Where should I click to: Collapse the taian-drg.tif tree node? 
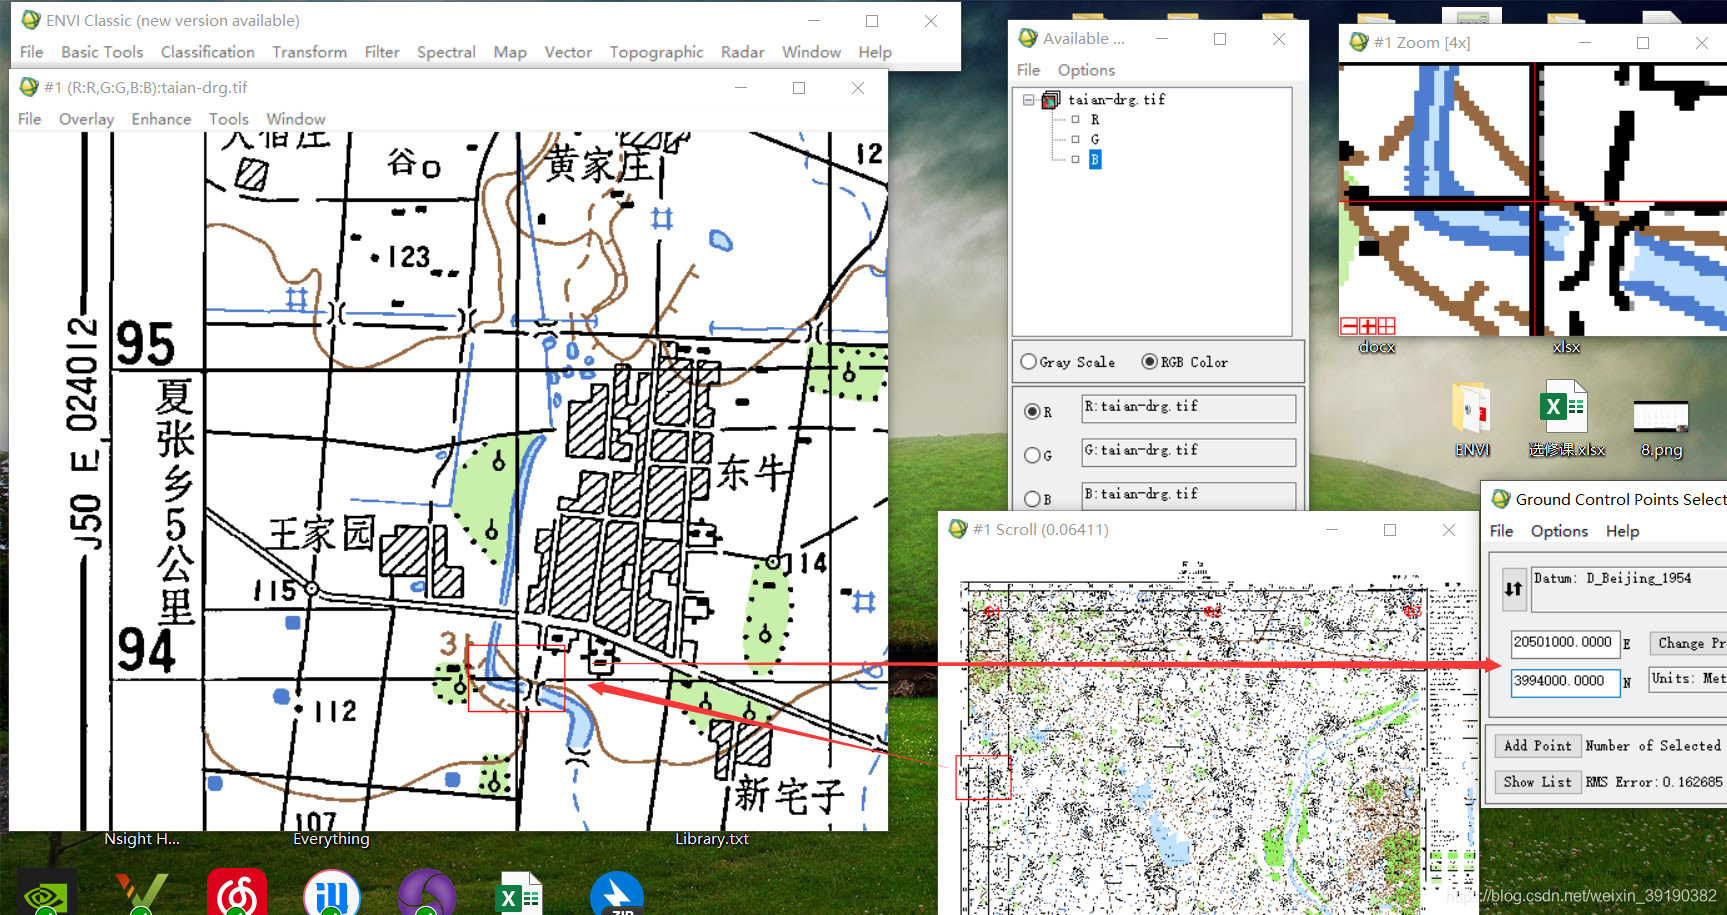click(1028, 100)
